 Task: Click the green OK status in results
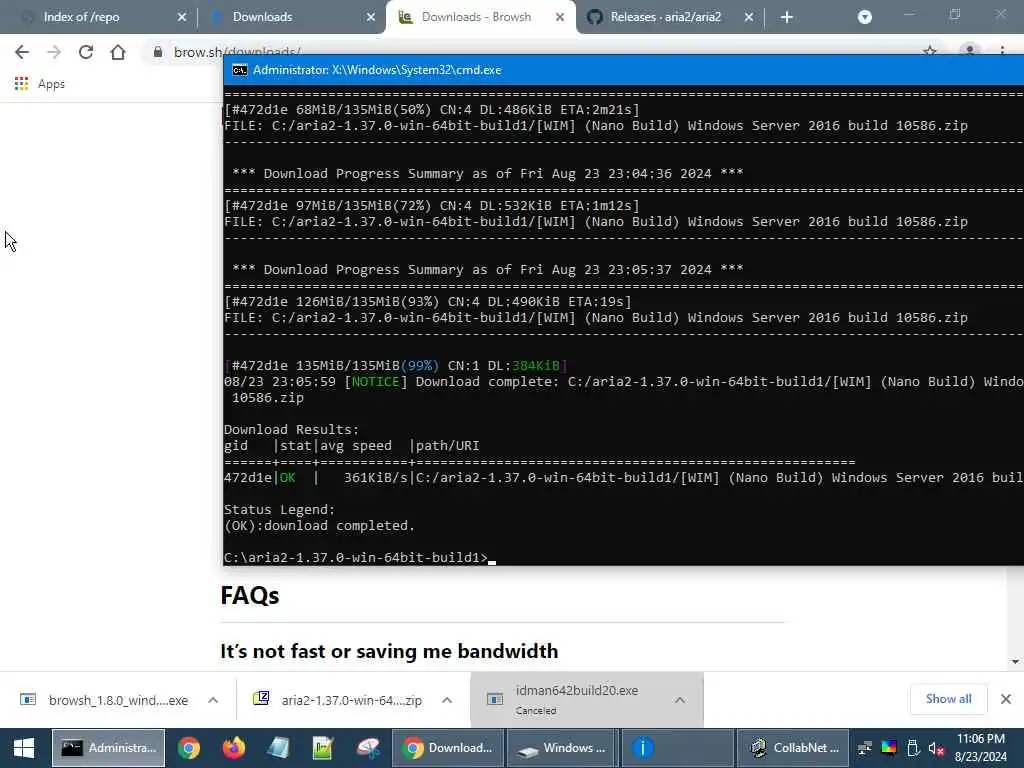tap(287, 478)
